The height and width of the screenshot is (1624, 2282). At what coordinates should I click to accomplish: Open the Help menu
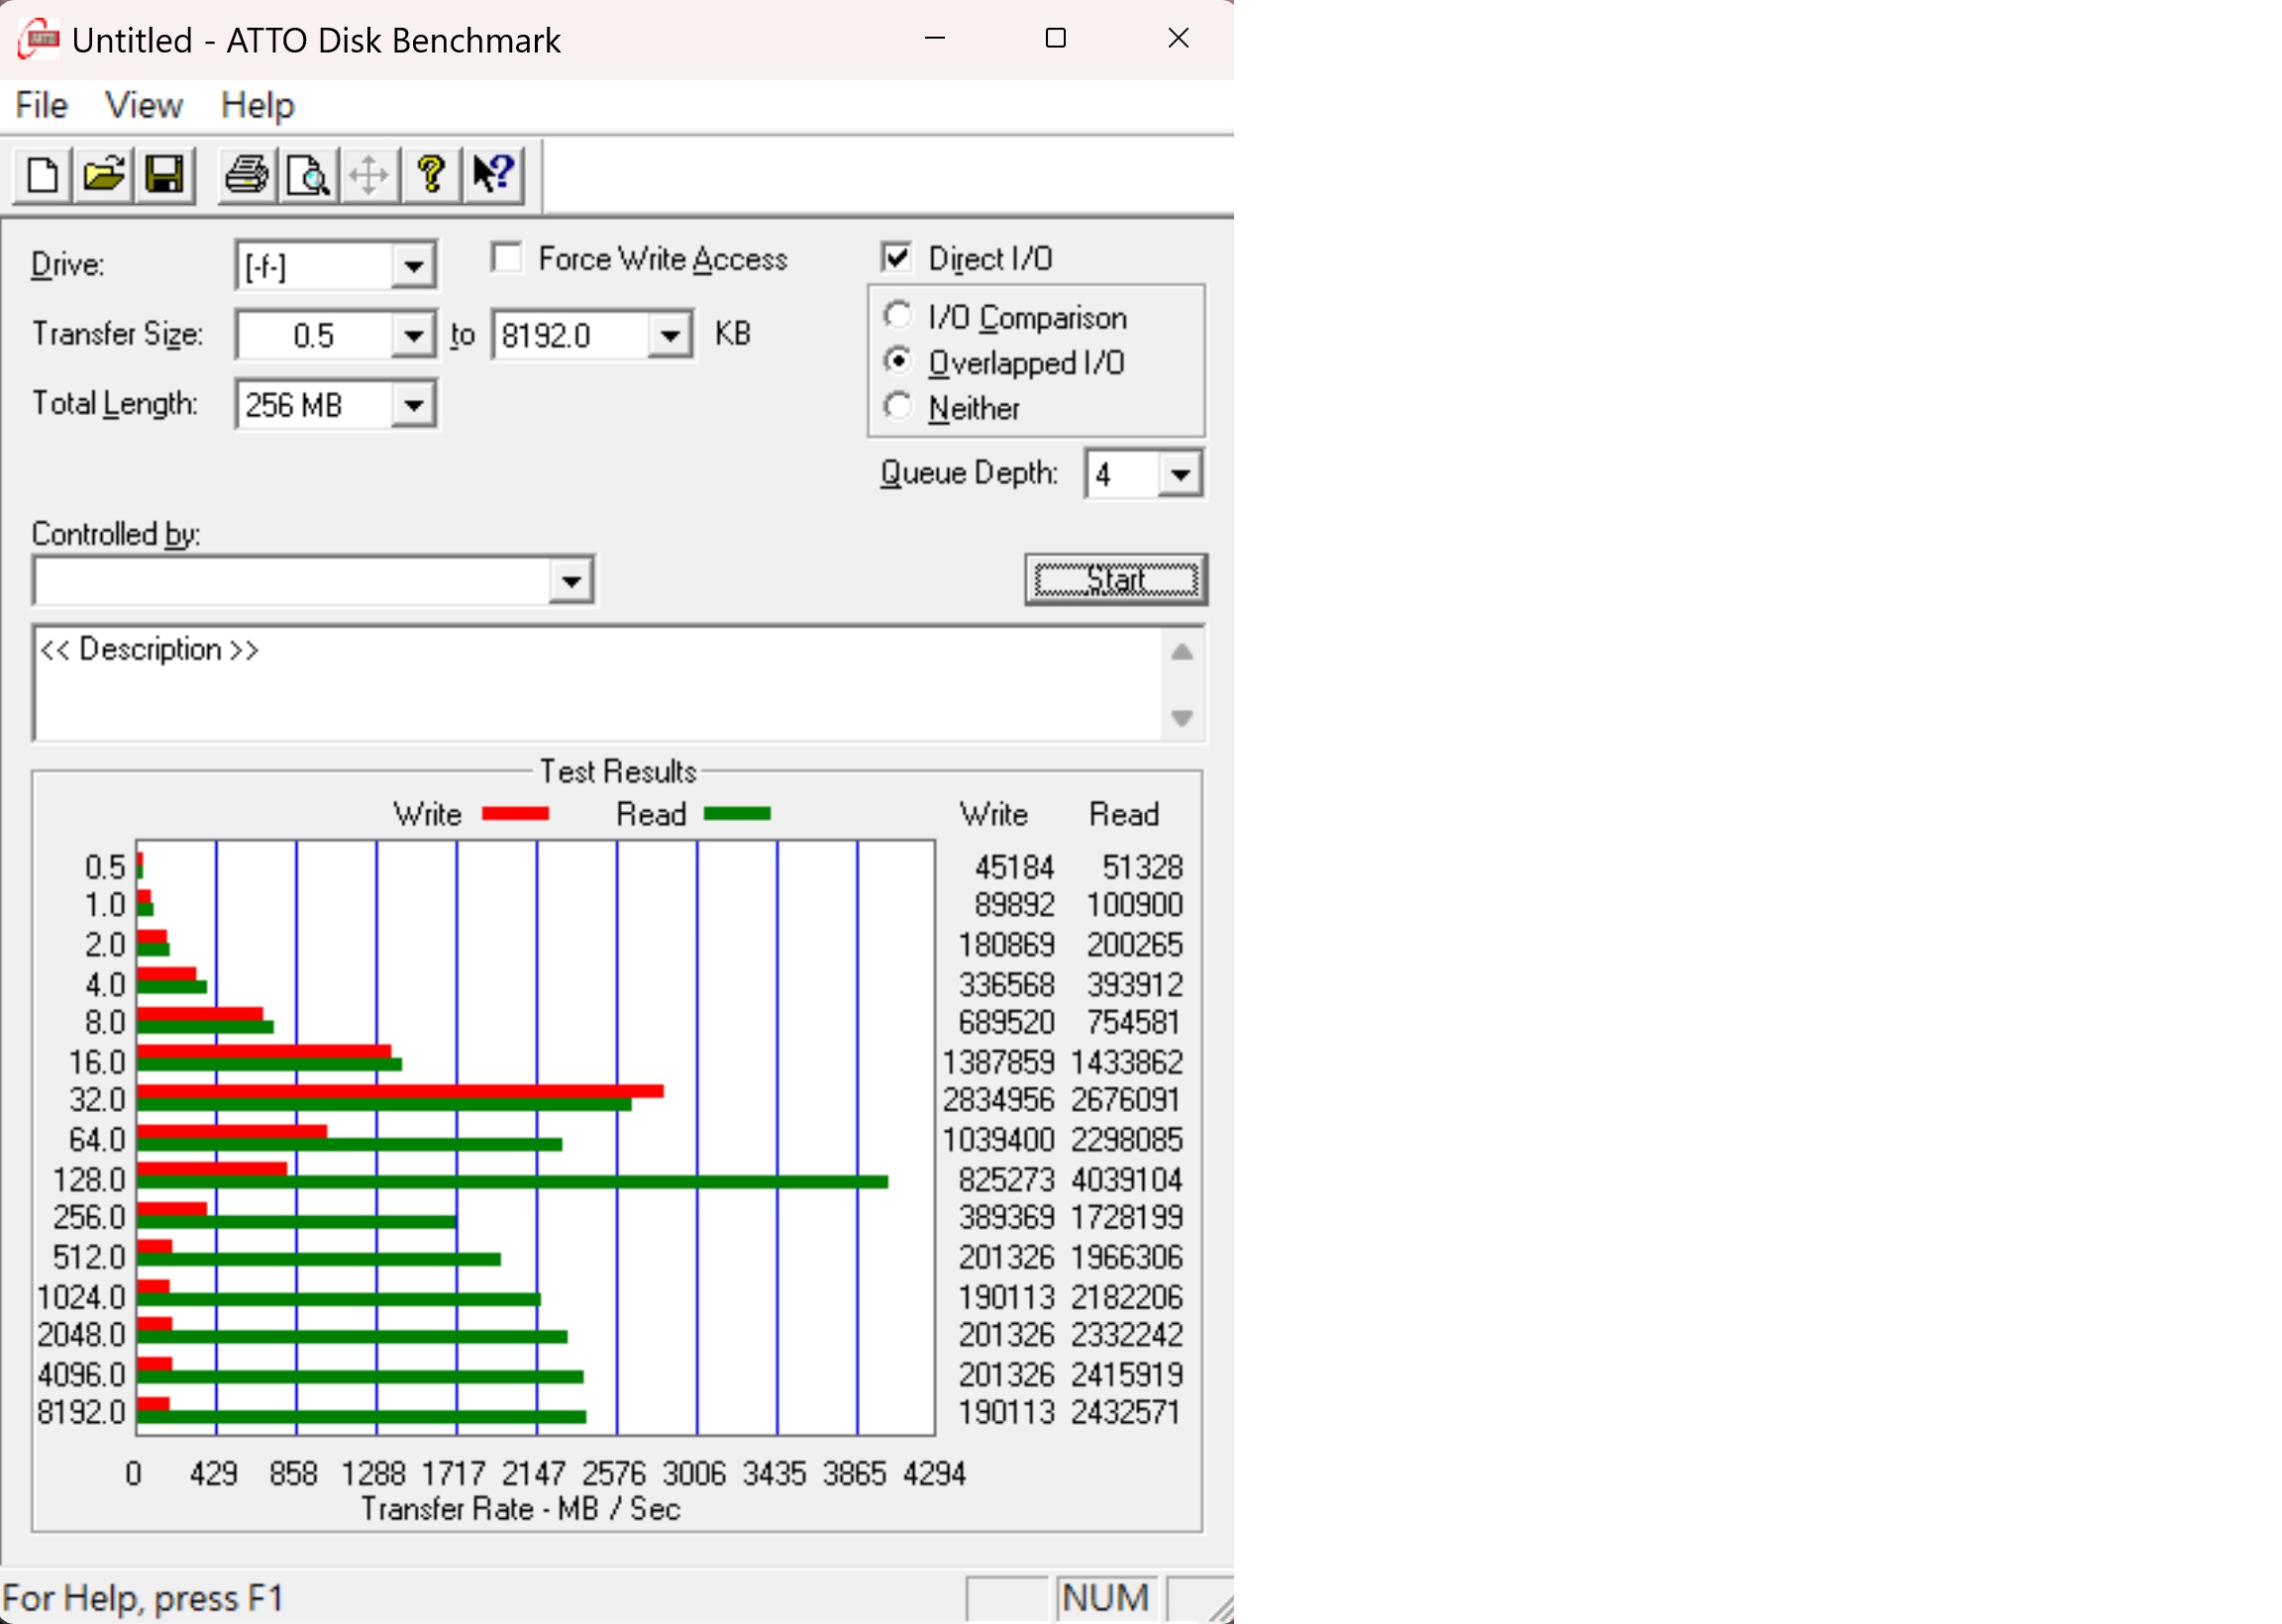tap(258, 105)
